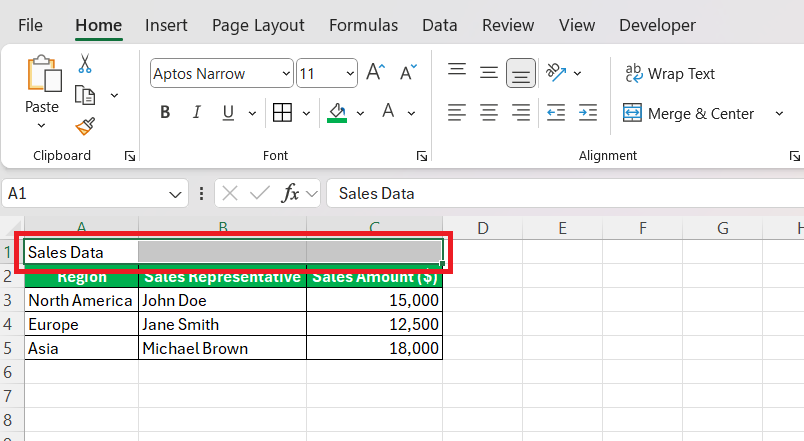Switch to the Developer tab
This screenshot has height=441, width=804.
tap(657, 25)
